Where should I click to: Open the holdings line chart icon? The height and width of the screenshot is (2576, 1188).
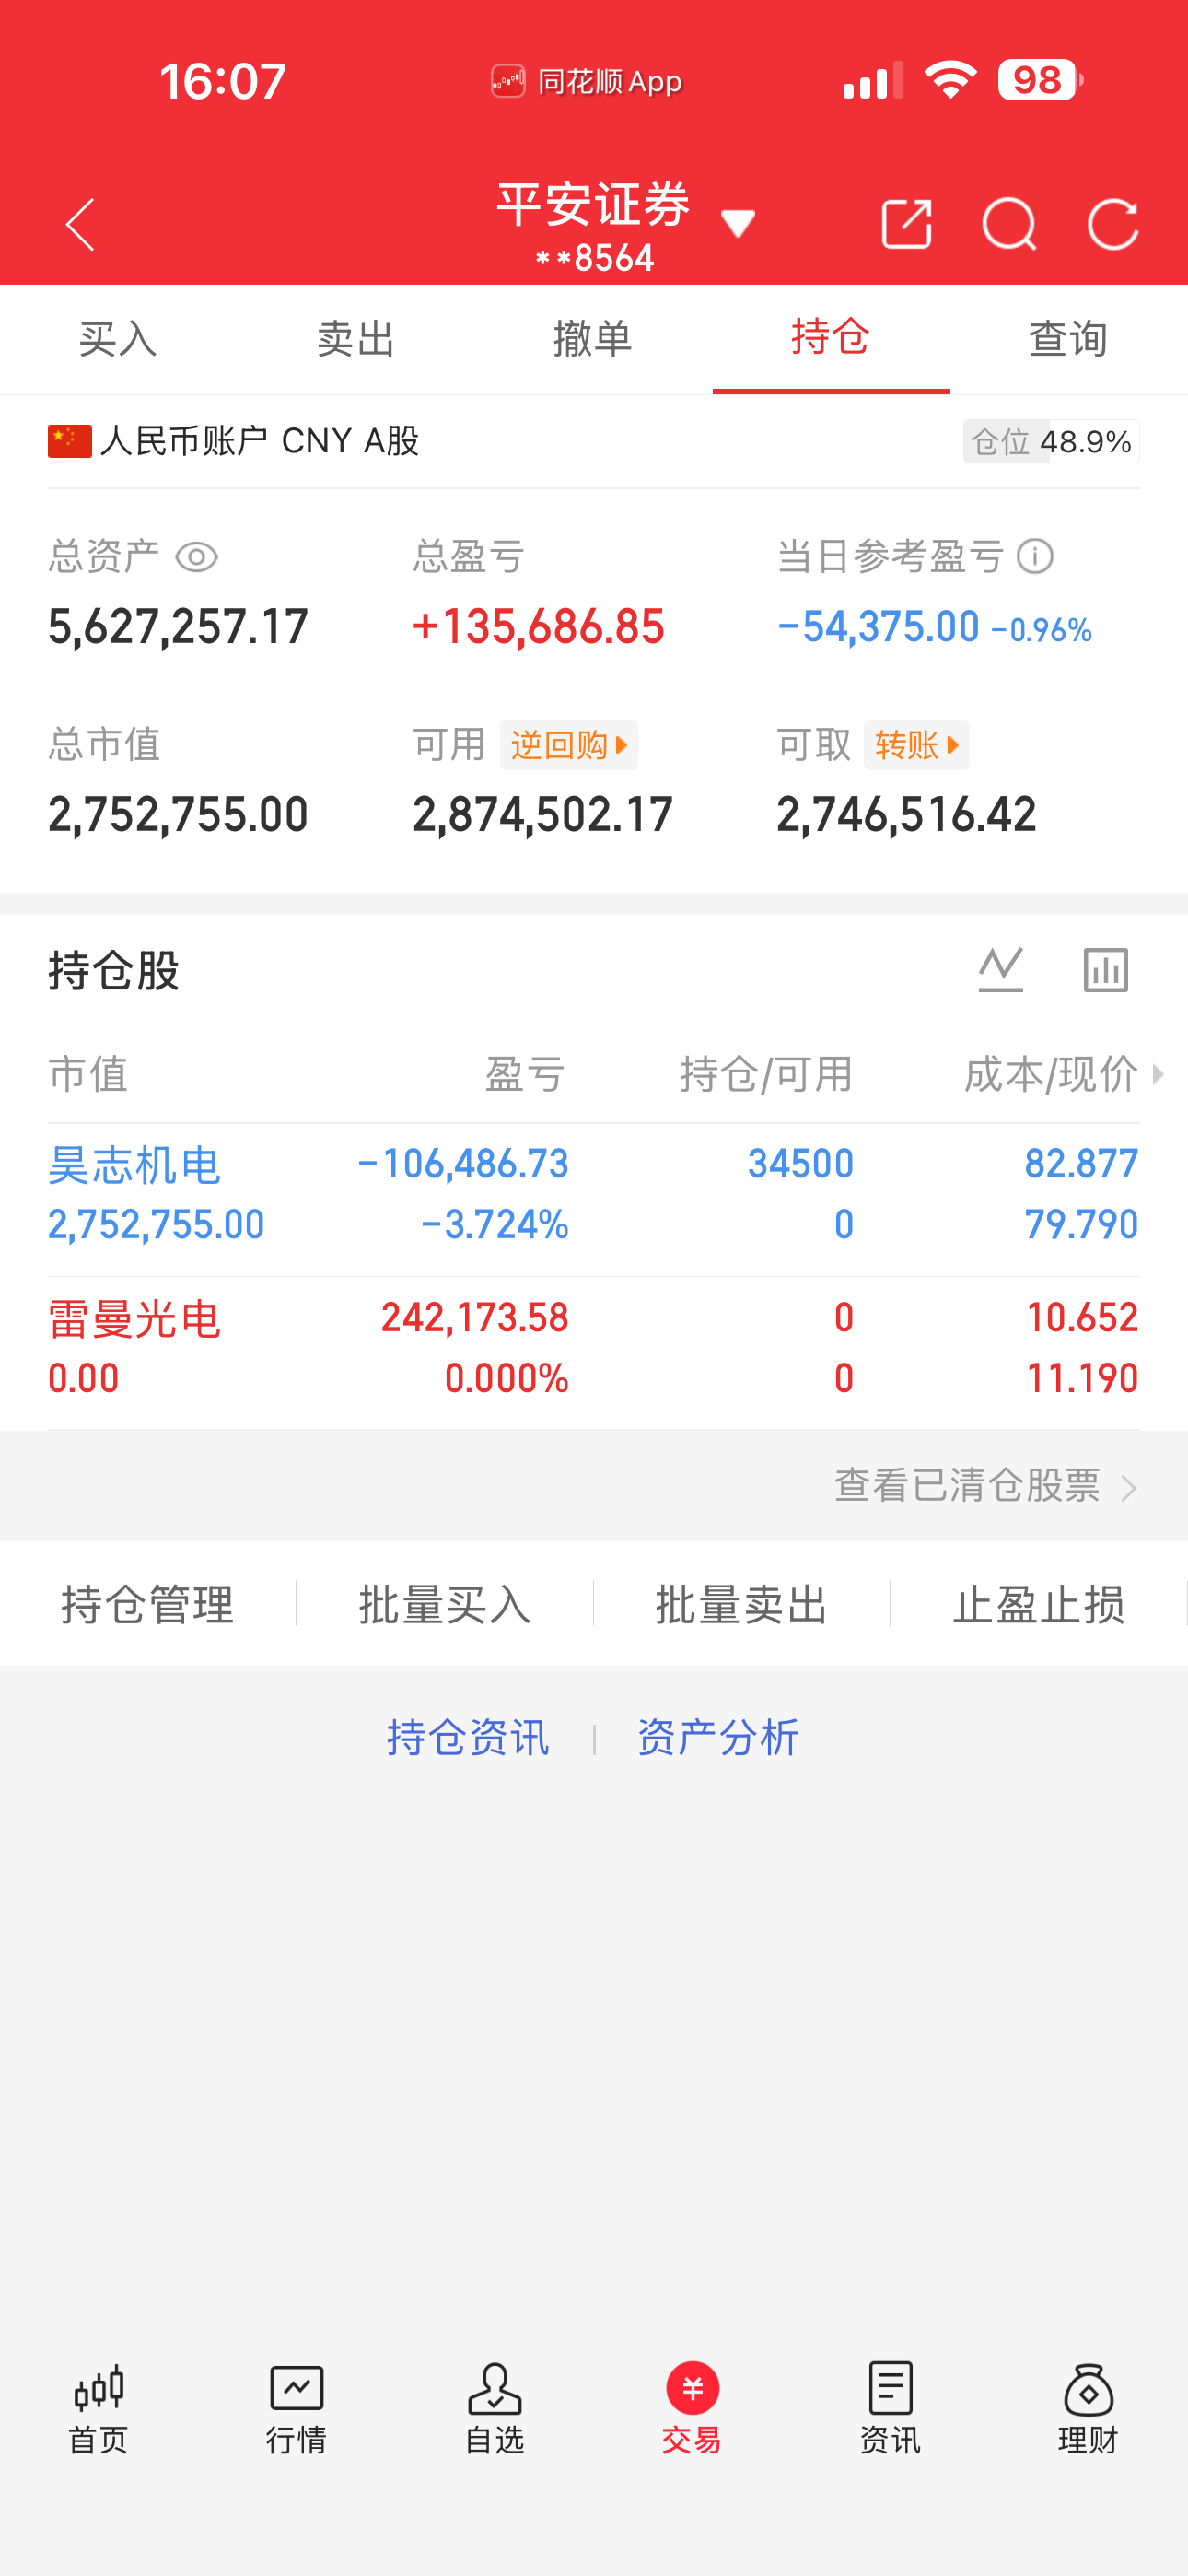pyautogui.click(x=1001, y=969)
